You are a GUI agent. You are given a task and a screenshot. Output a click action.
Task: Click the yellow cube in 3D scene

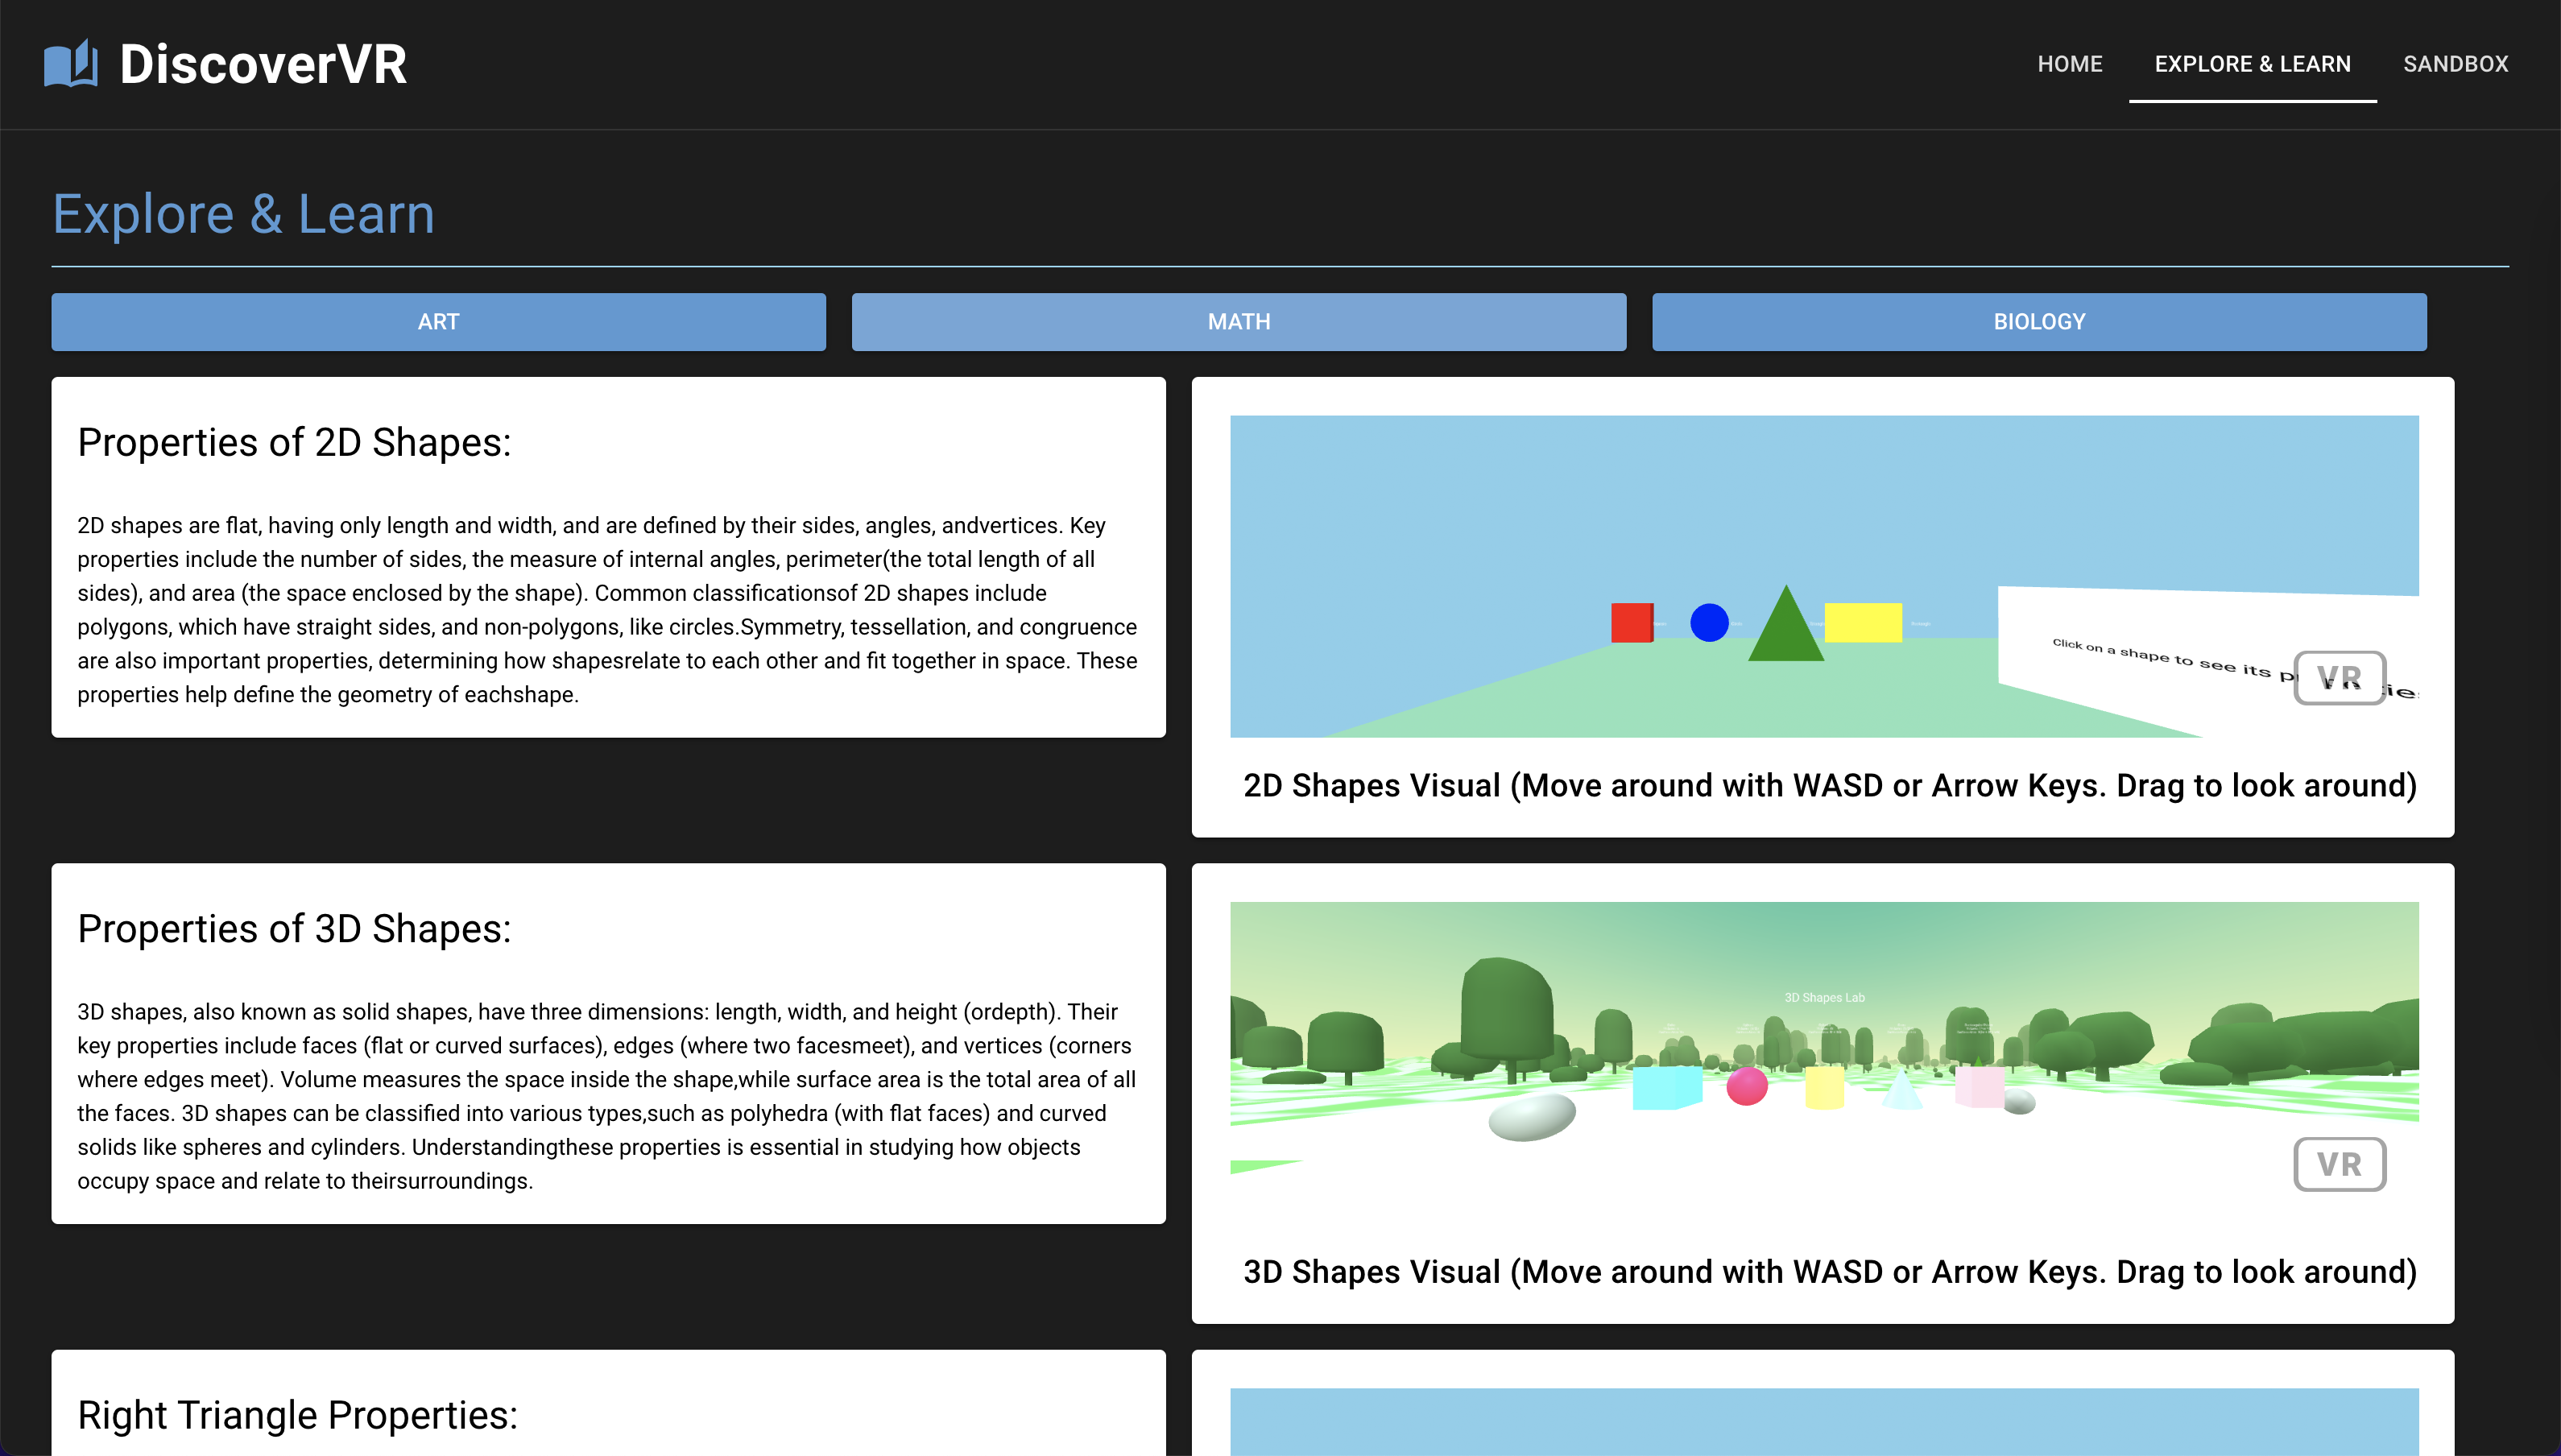1823,1088
